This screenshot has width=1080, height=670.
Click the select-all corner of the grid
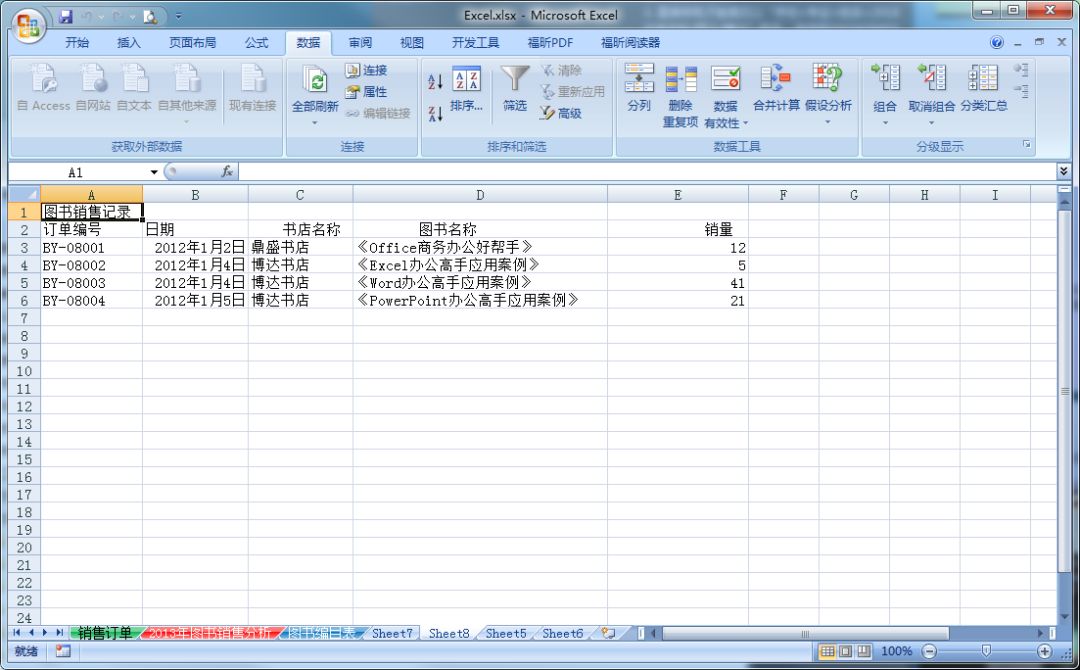(x=24, y=194)
